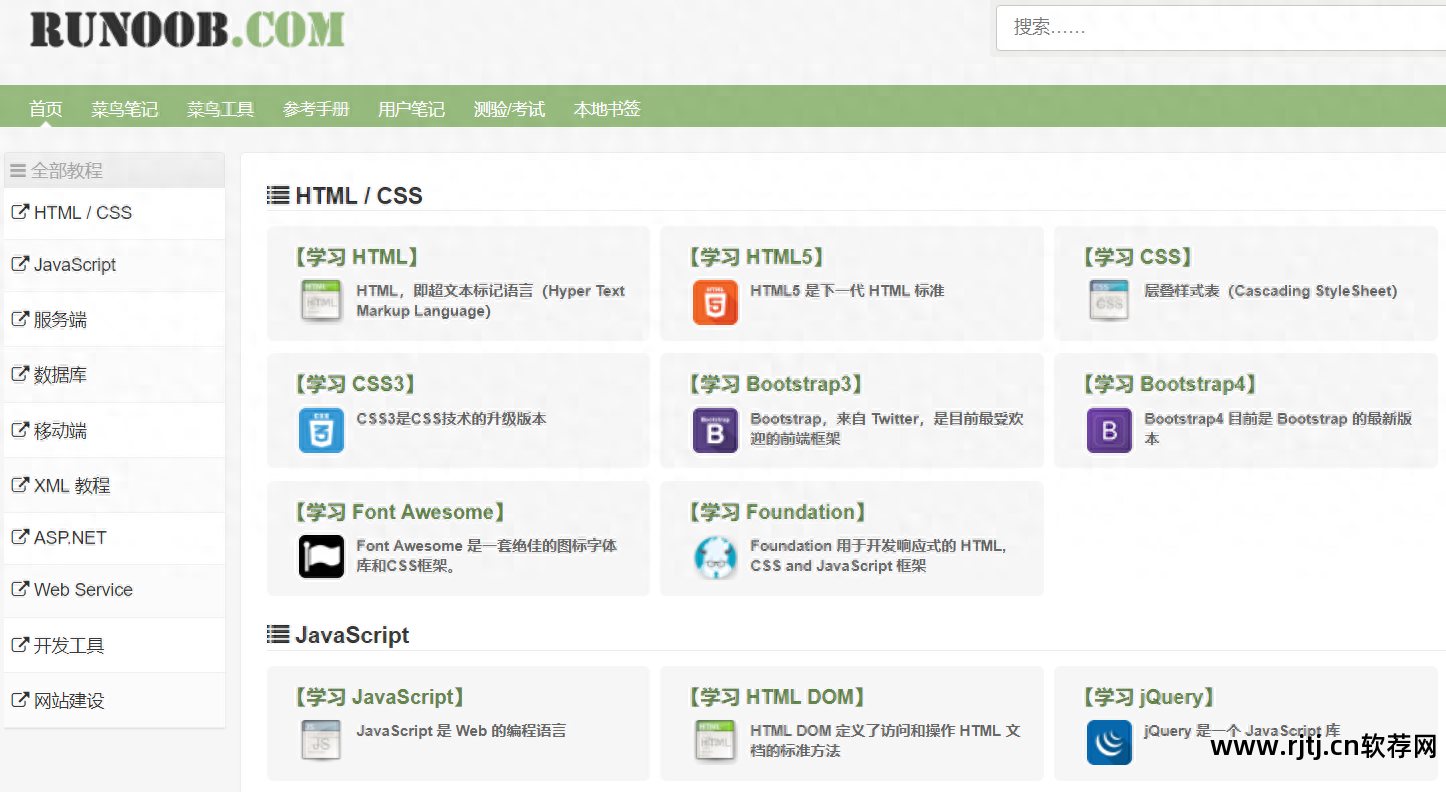Open the 菜鸟笔记 navigation tab
The width and height of the screenshot is (1446, 792).
coord(124,109)
